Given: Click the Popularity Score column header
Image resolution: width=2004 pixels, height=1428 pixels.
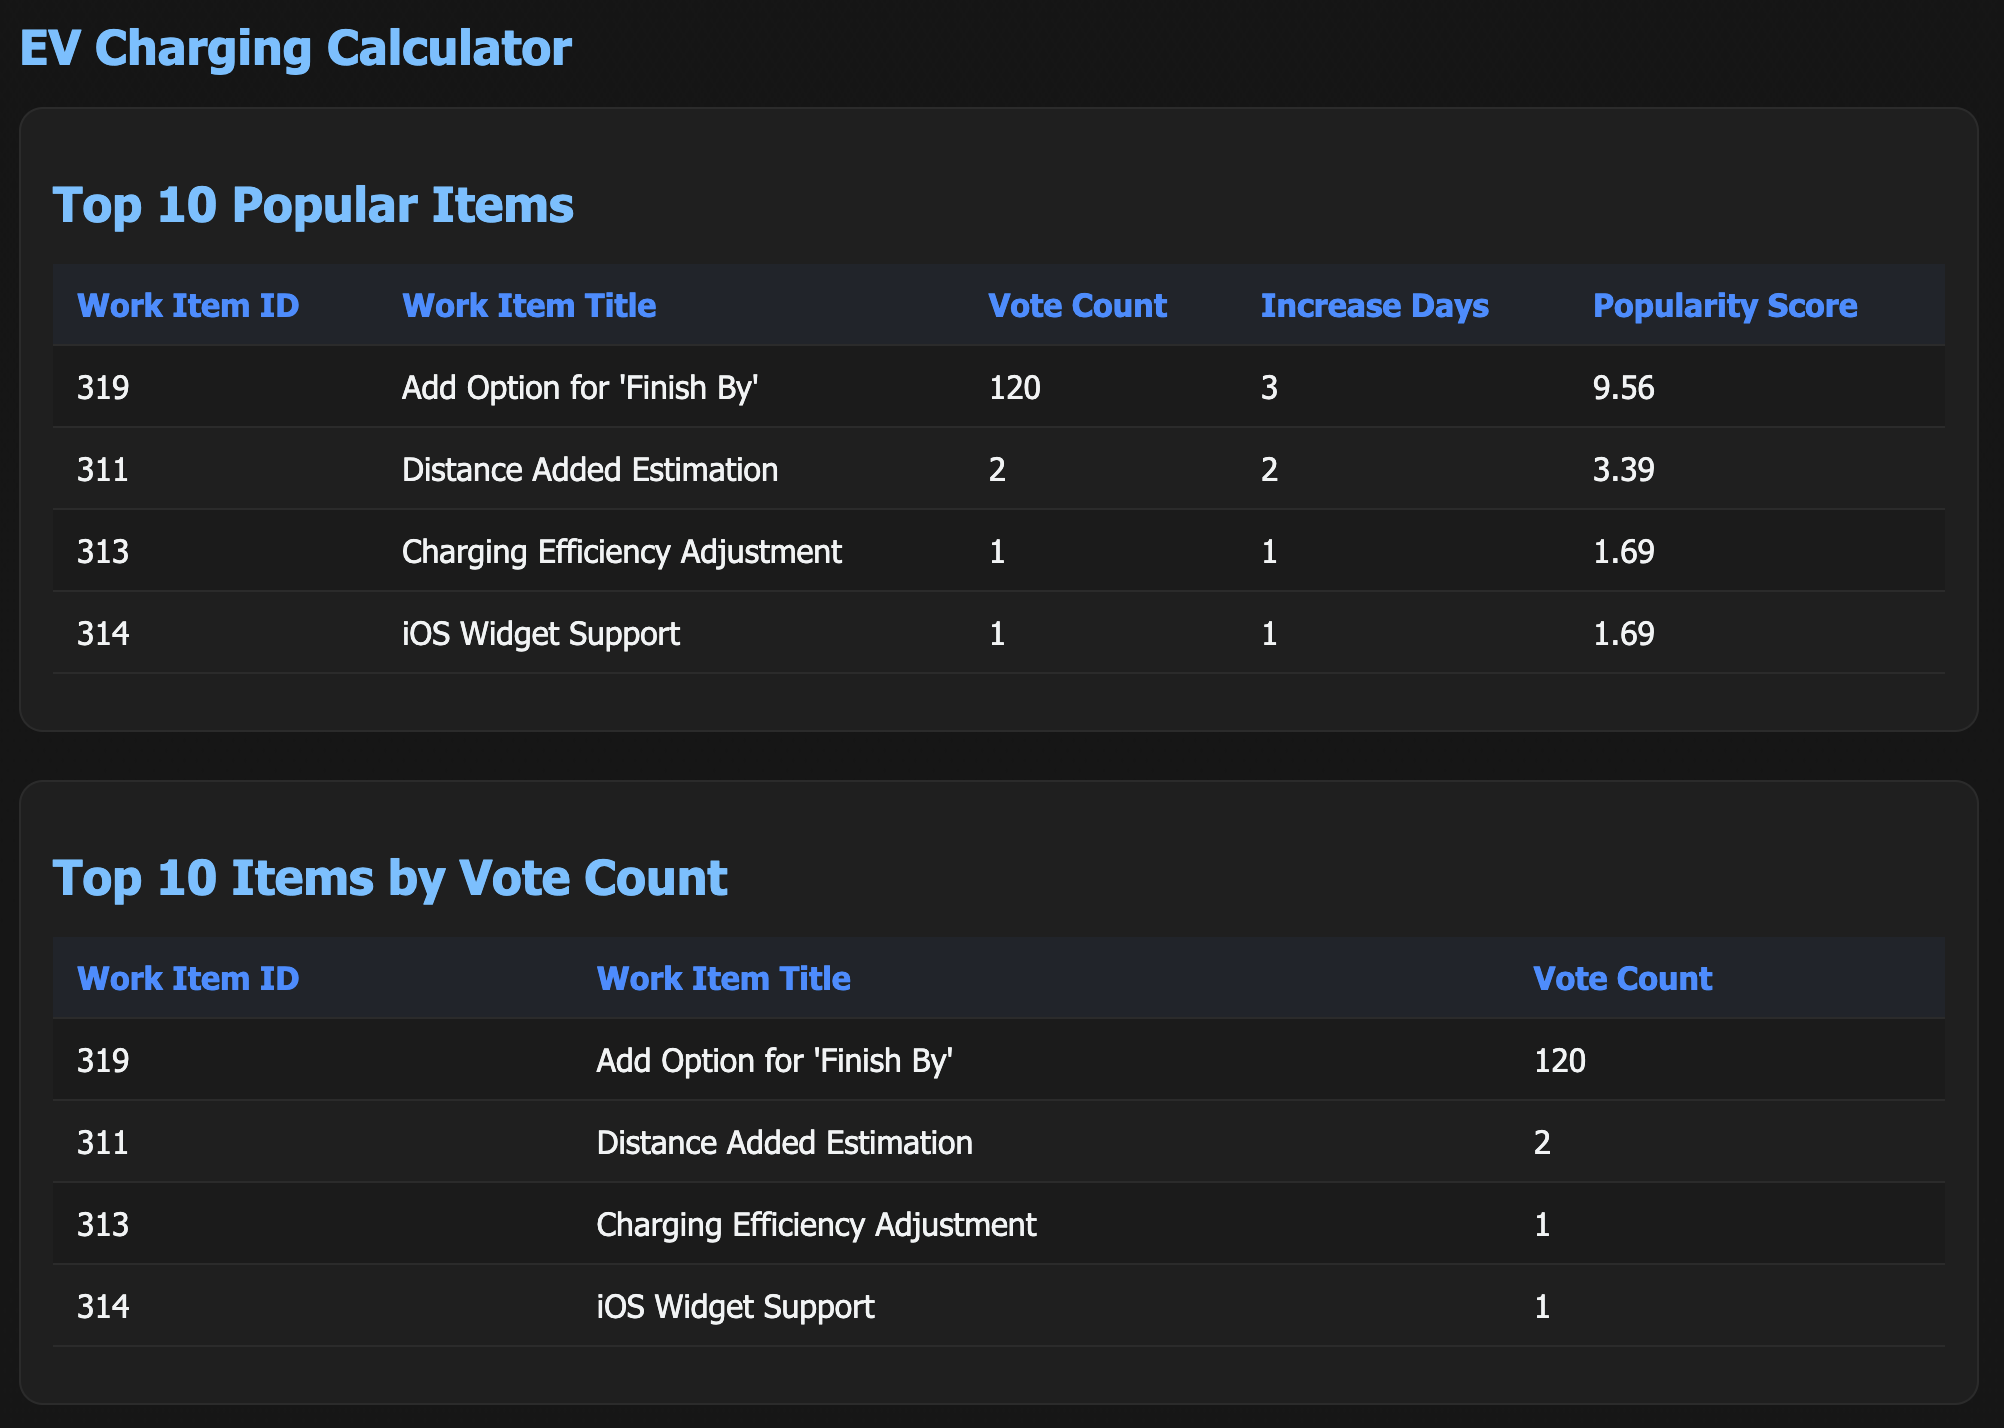Looking at the screenshot, I should click(x=1725, y=305).
